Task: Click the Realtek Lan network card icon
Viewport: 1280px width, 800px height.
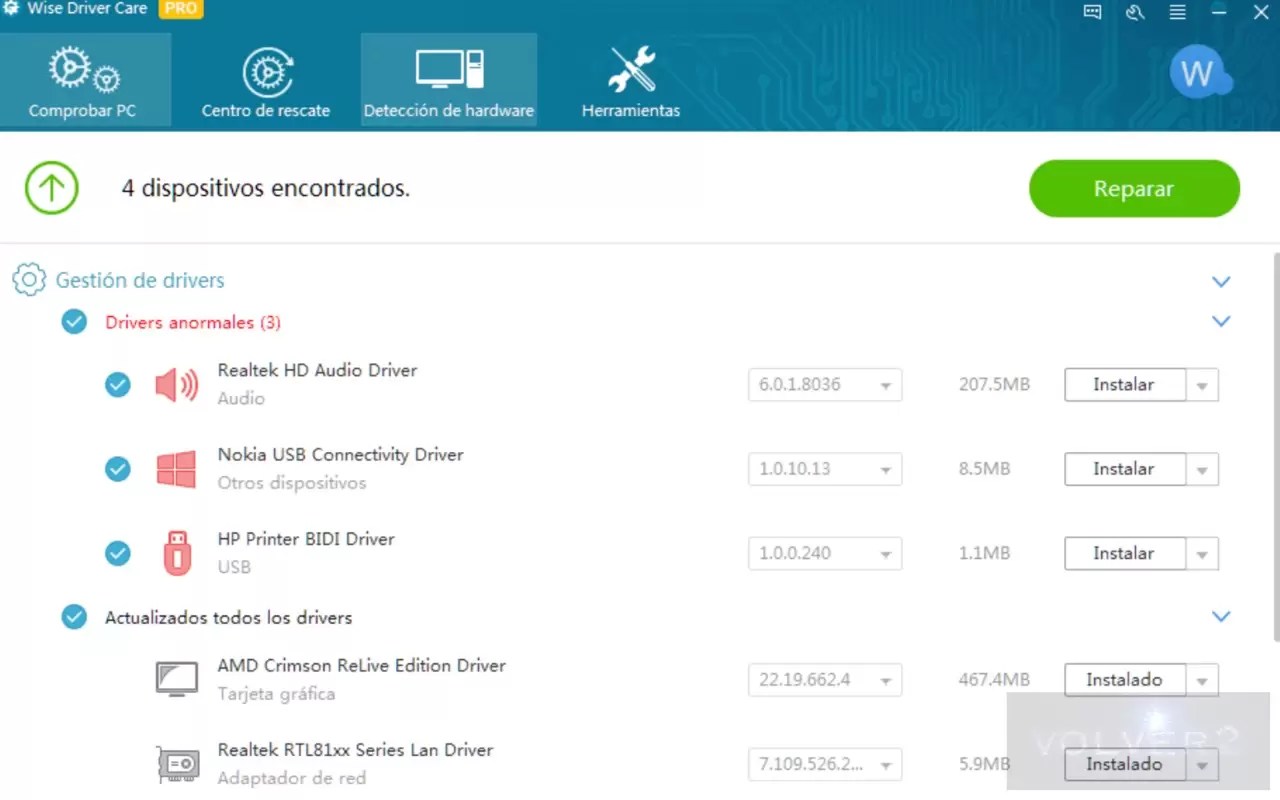Action: point(177,764)
